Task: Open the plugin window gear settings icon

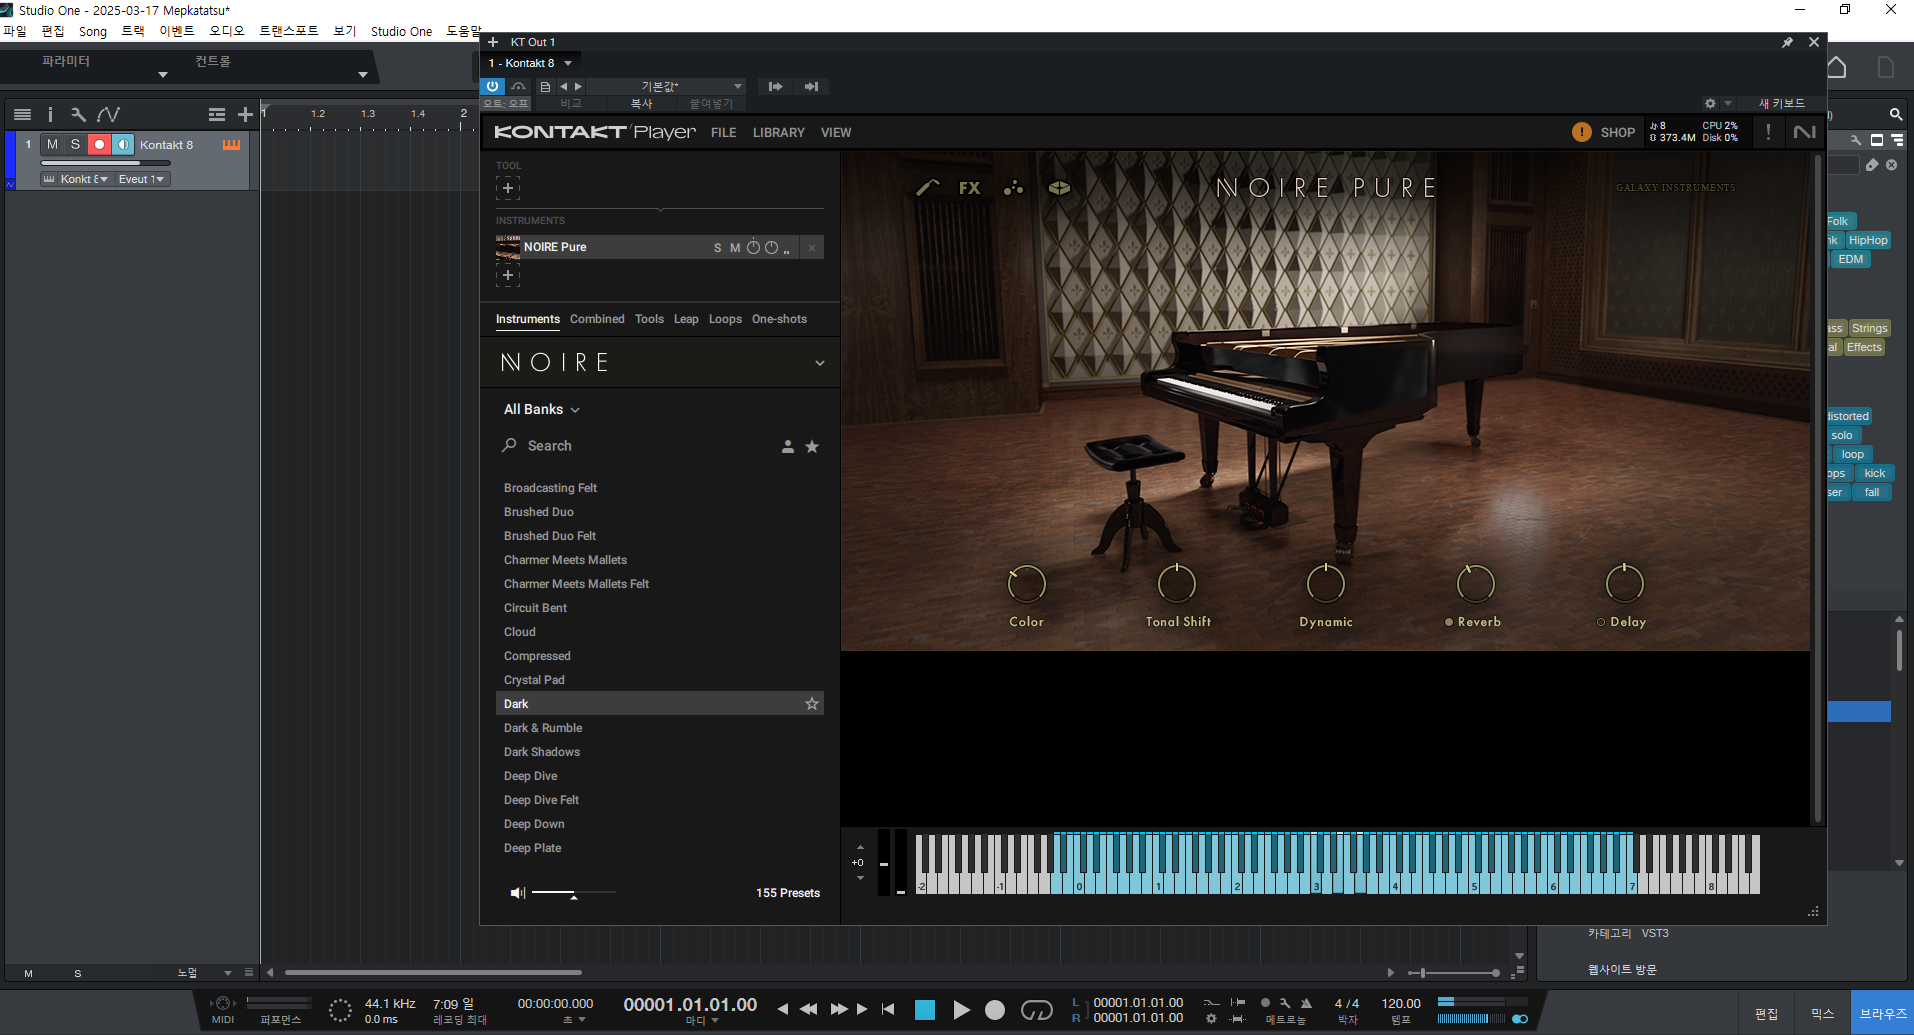Action: pyautogui.click(x=1710, y=104)
